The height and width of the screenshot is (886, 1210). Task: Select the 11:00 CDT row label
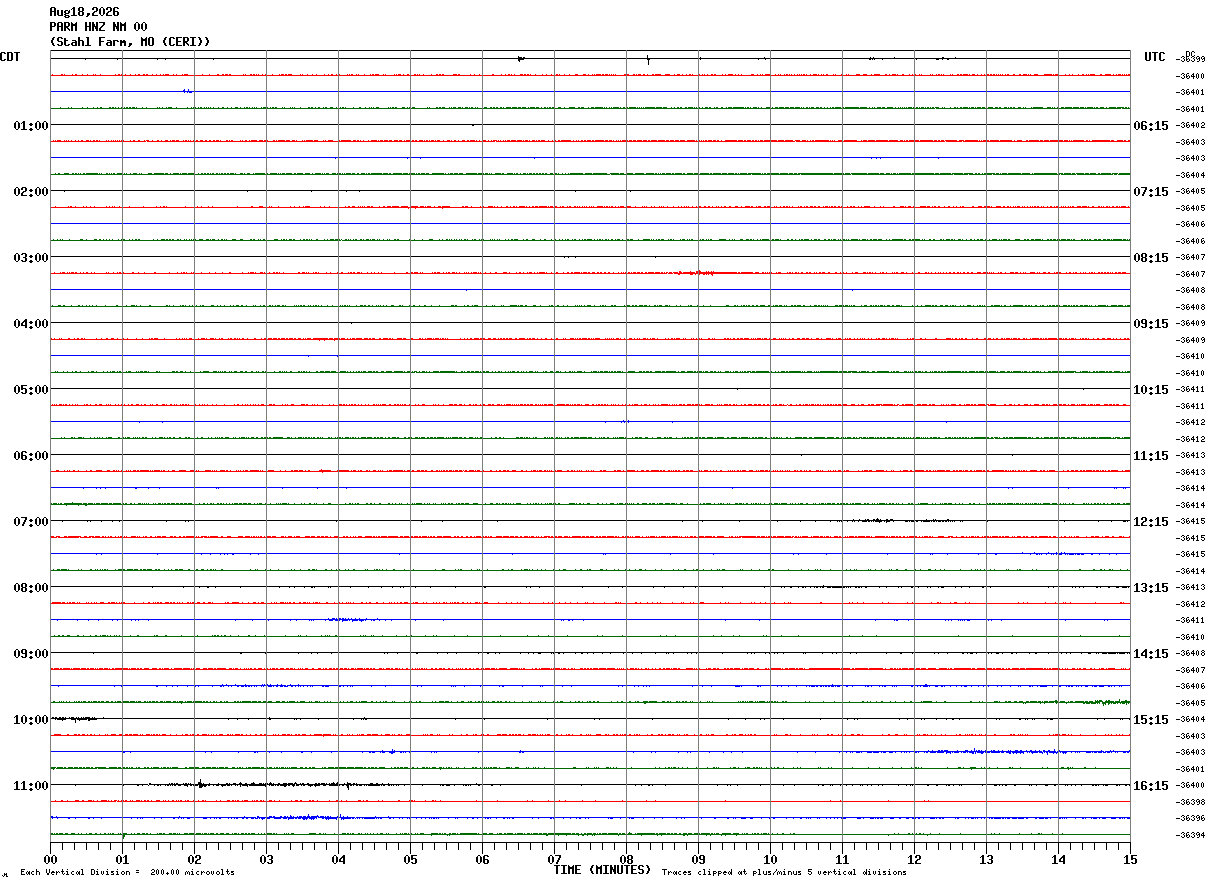(x=31, y=786)
